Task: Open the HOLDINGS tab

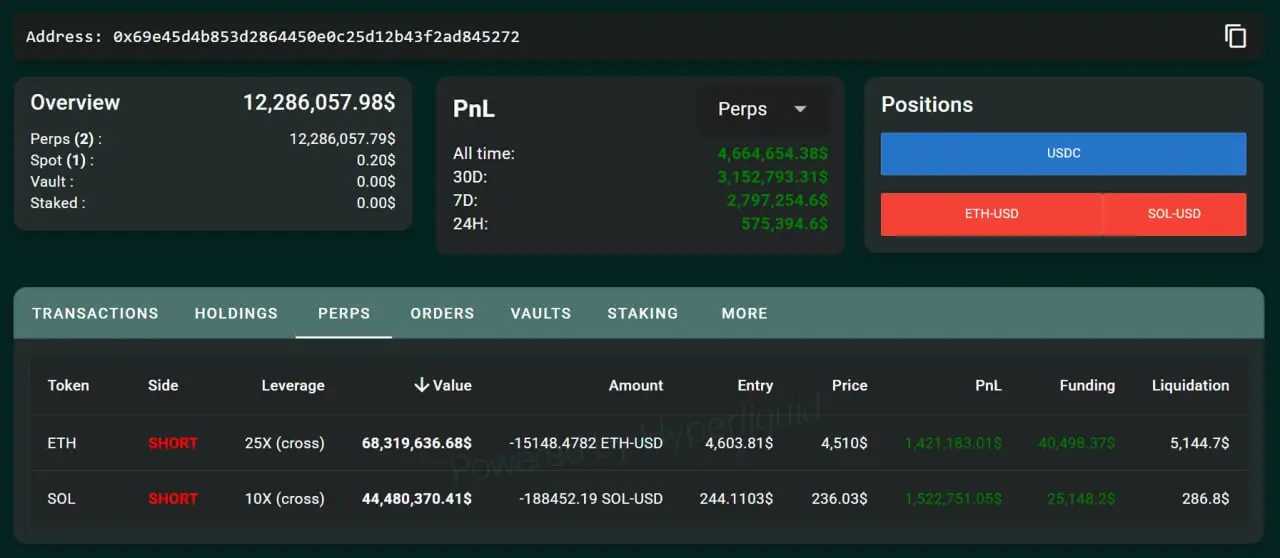Action: point(236,313)
